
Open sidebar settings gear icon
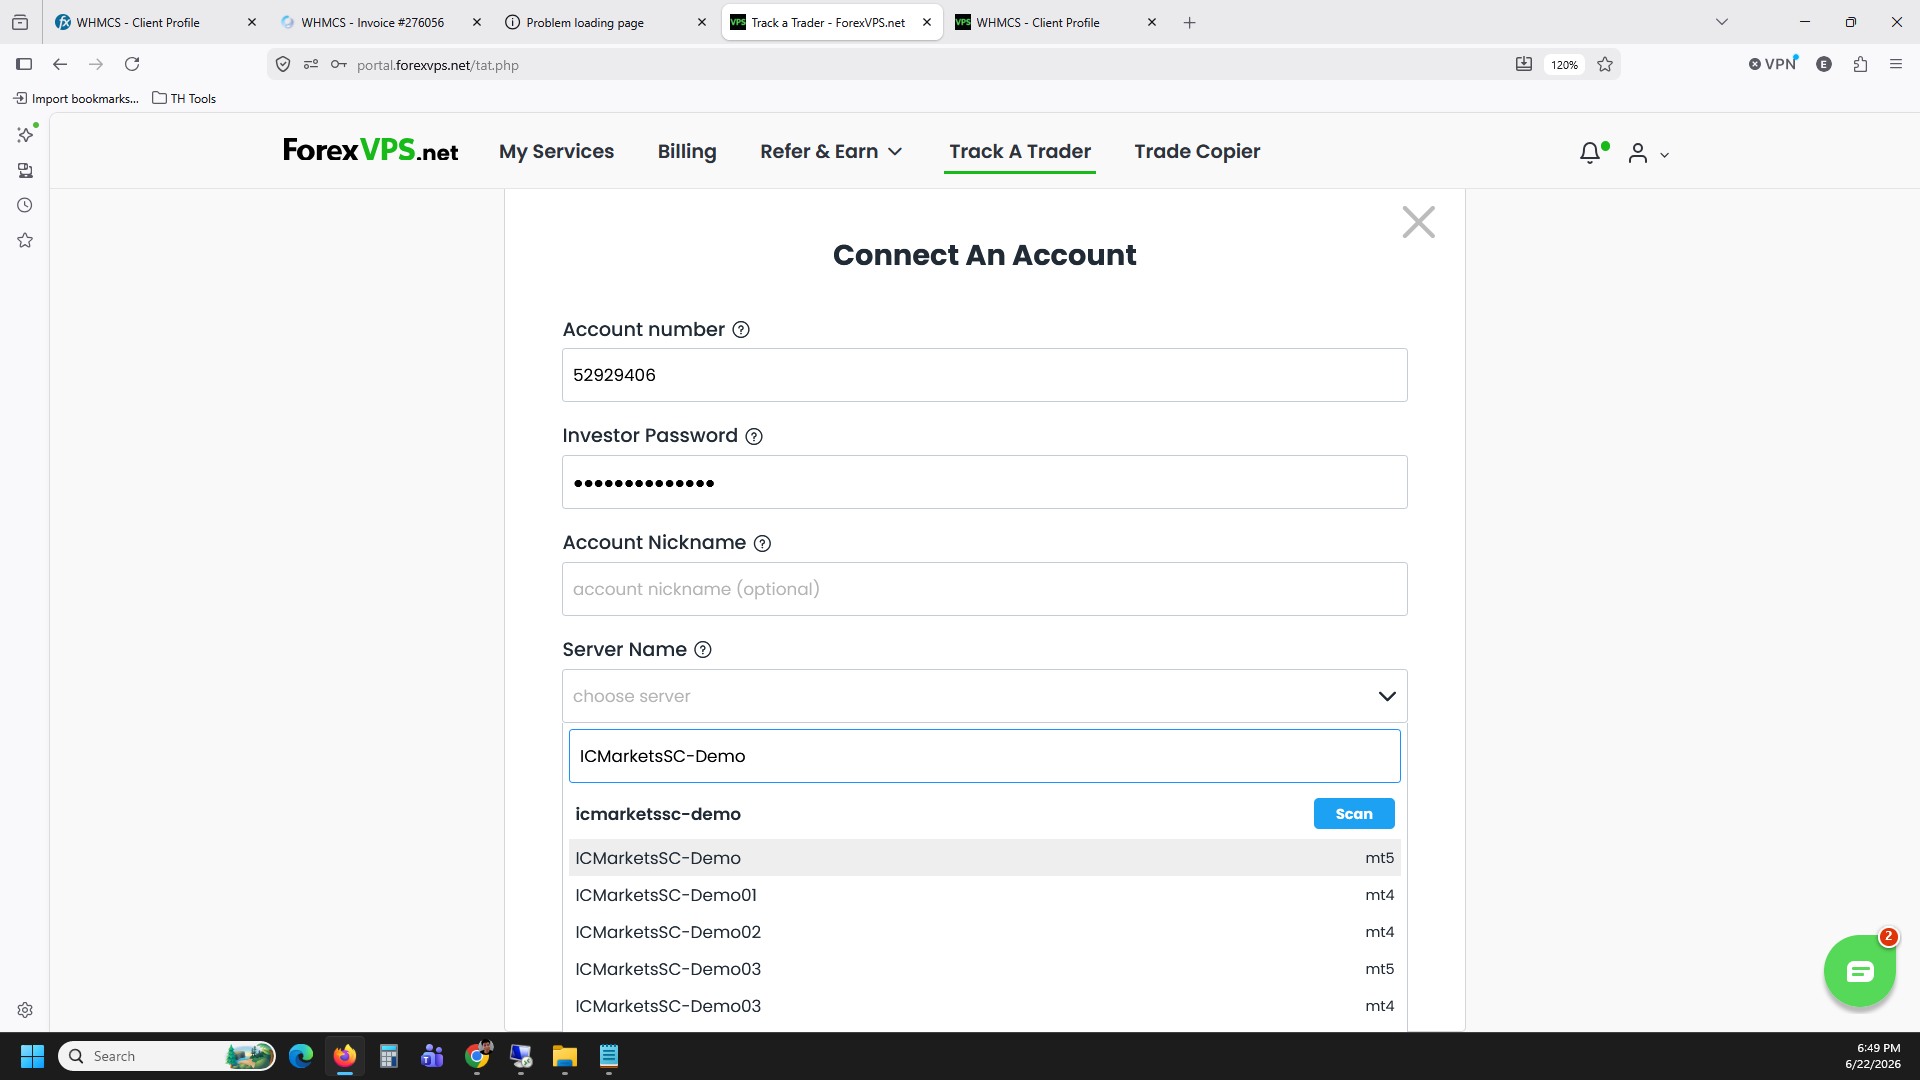pos(25,1010)
